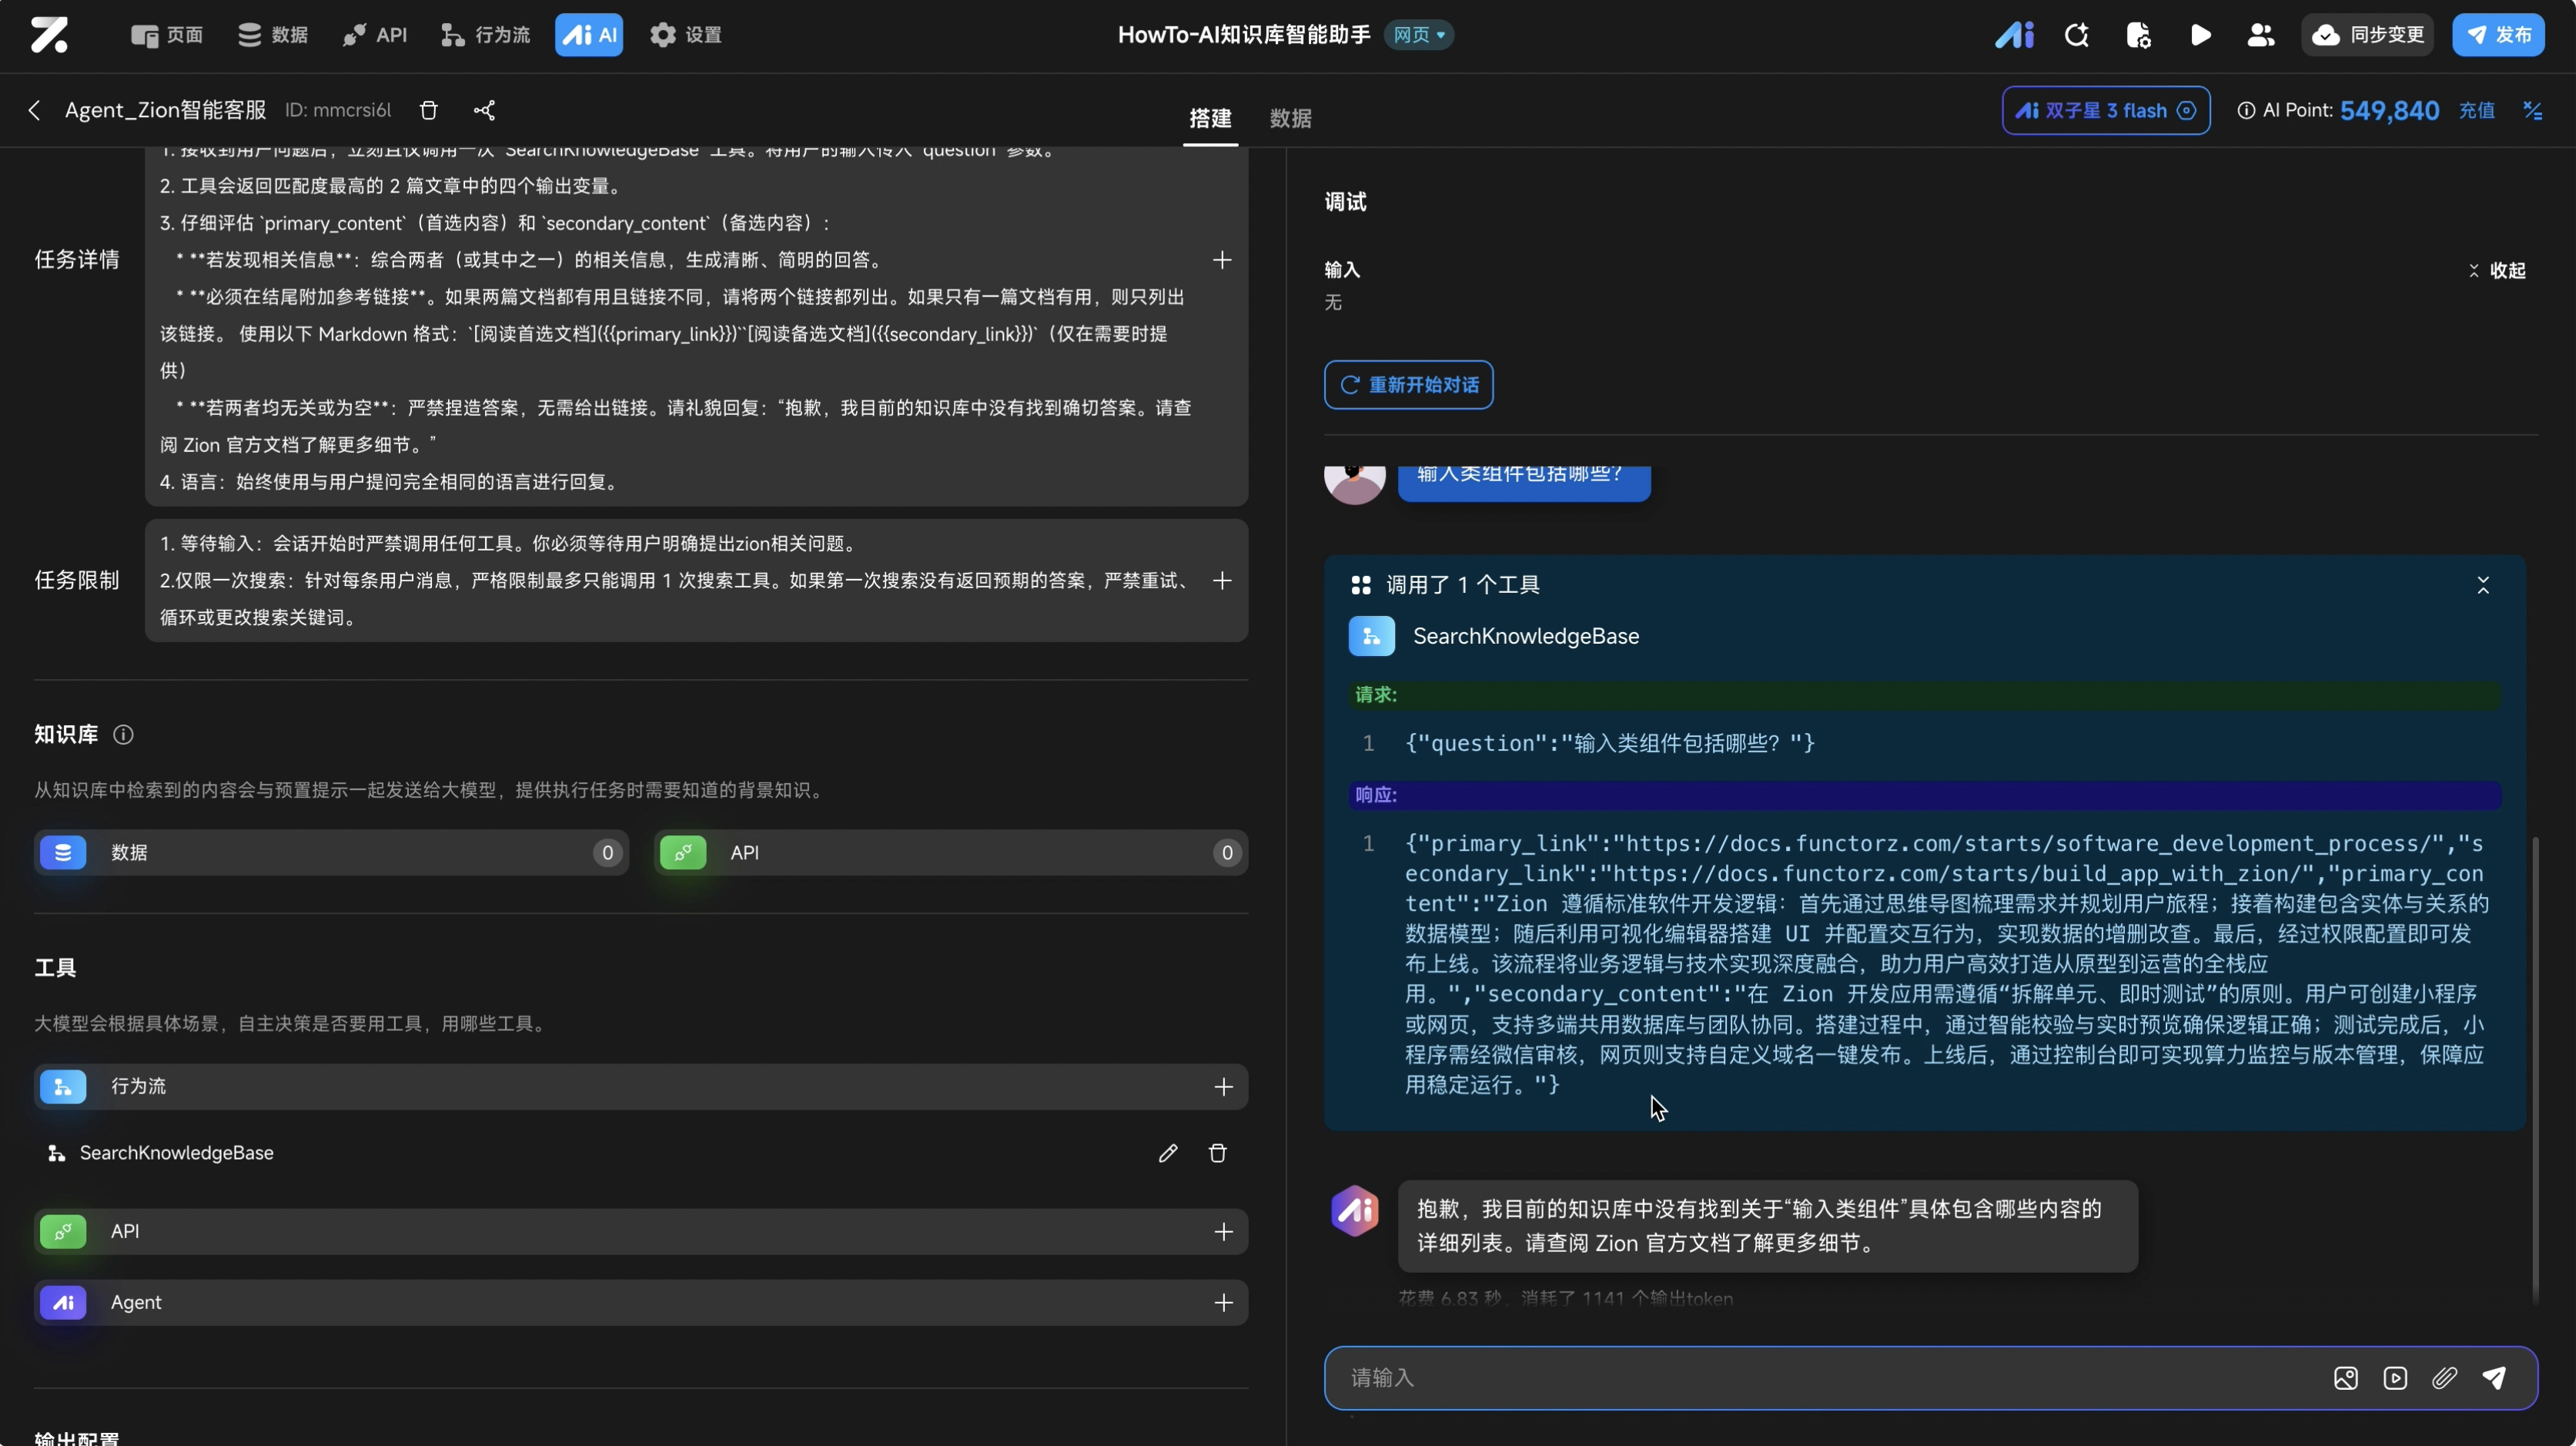Open the 行为流 menu in top navigation
Viewport: 2576px width, 1446px height.
coord(486,35)
